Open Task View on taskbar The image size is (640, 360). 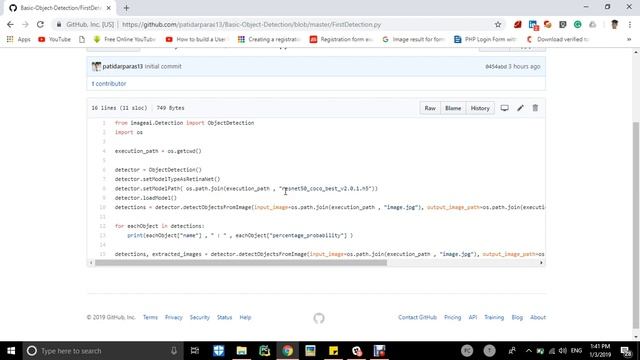(x=195, y=351)
